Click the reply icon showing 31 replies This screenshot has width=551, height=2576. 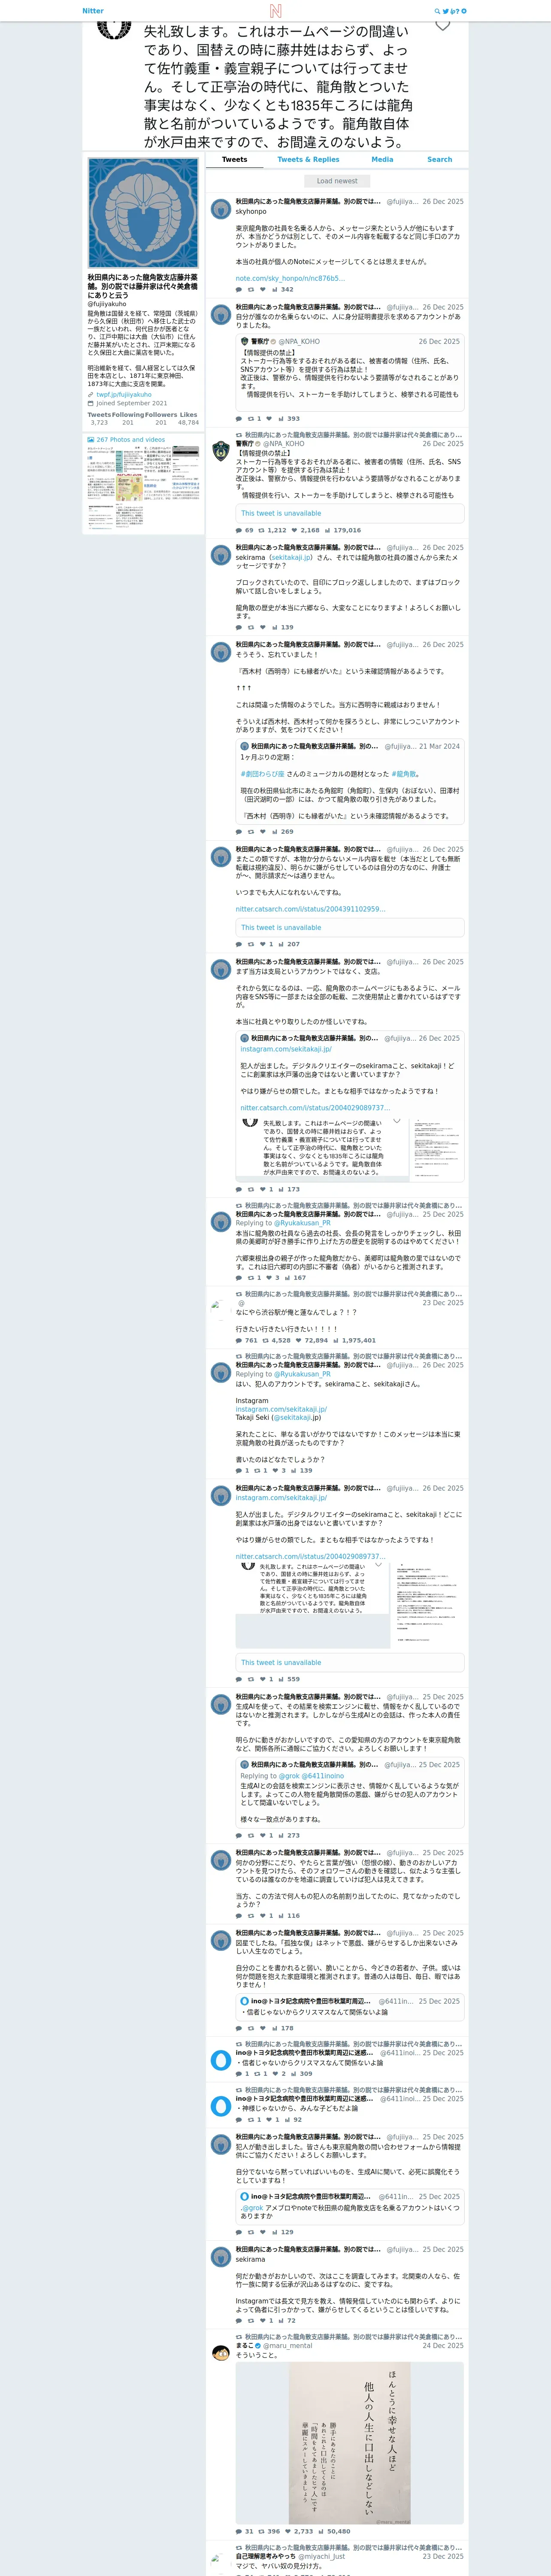239,2532
